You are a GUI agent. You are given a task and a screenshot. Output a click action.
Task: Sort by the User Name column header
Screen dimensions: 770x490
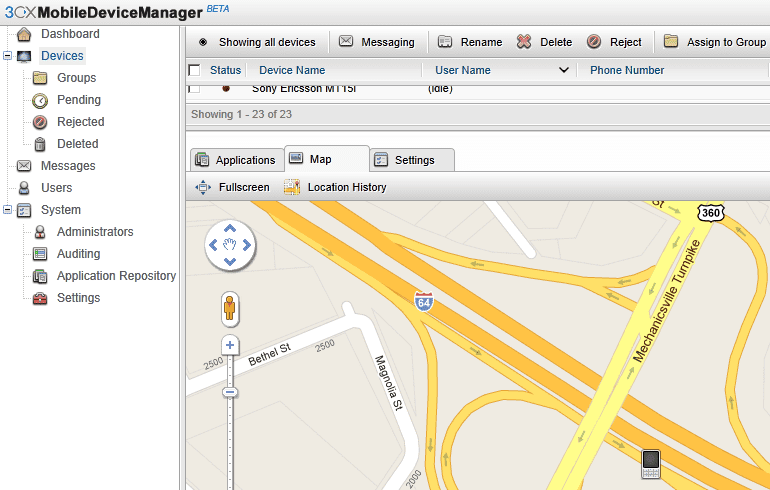pos(463,70)
